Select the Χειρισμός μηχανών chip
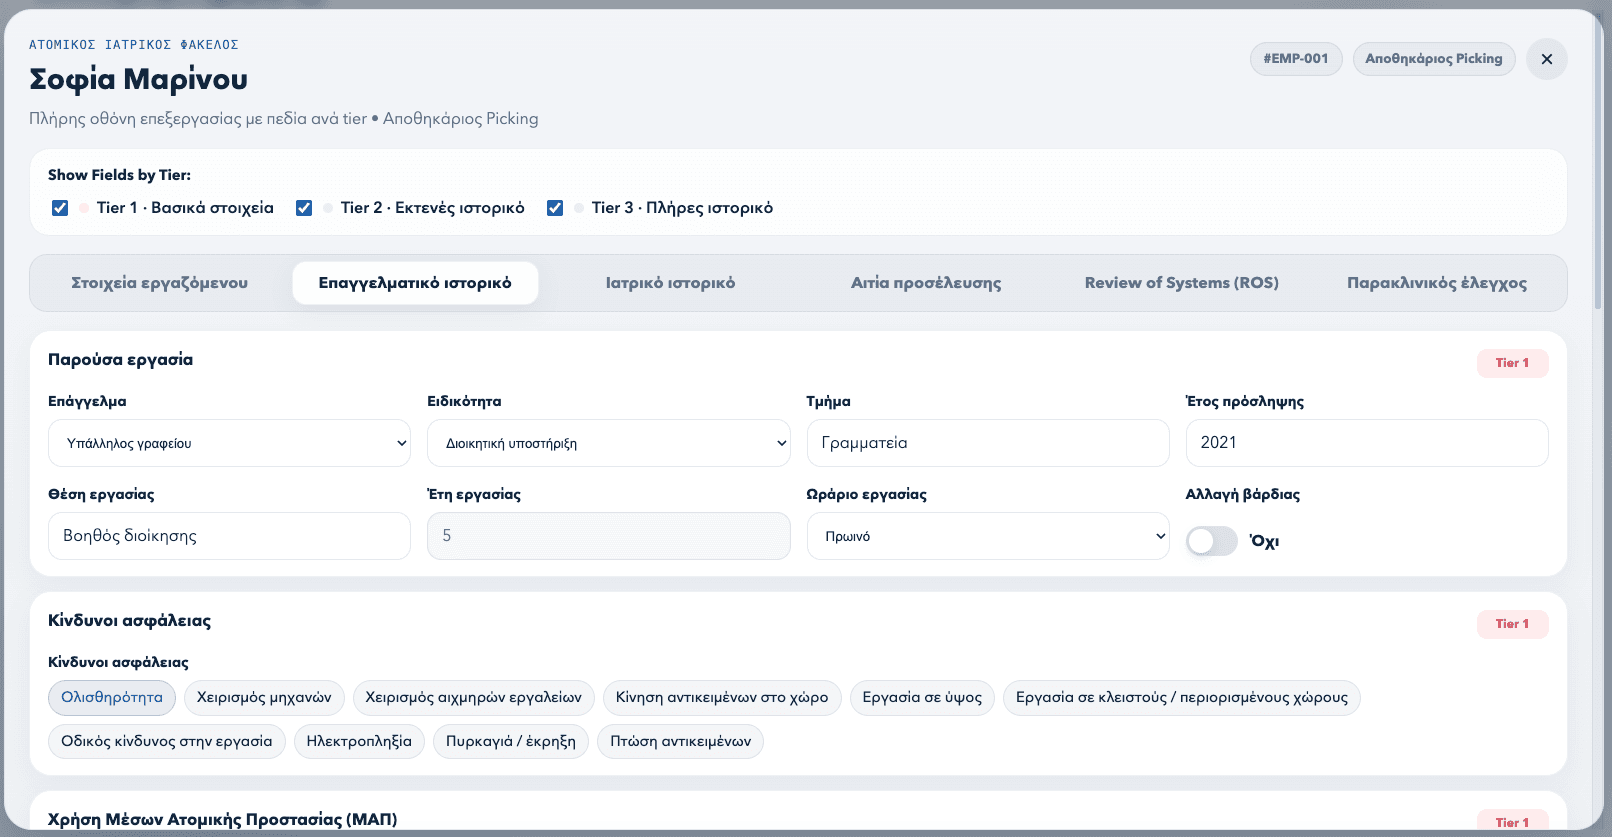This screenshot has width=1612, height=837. tap(264, 698)
